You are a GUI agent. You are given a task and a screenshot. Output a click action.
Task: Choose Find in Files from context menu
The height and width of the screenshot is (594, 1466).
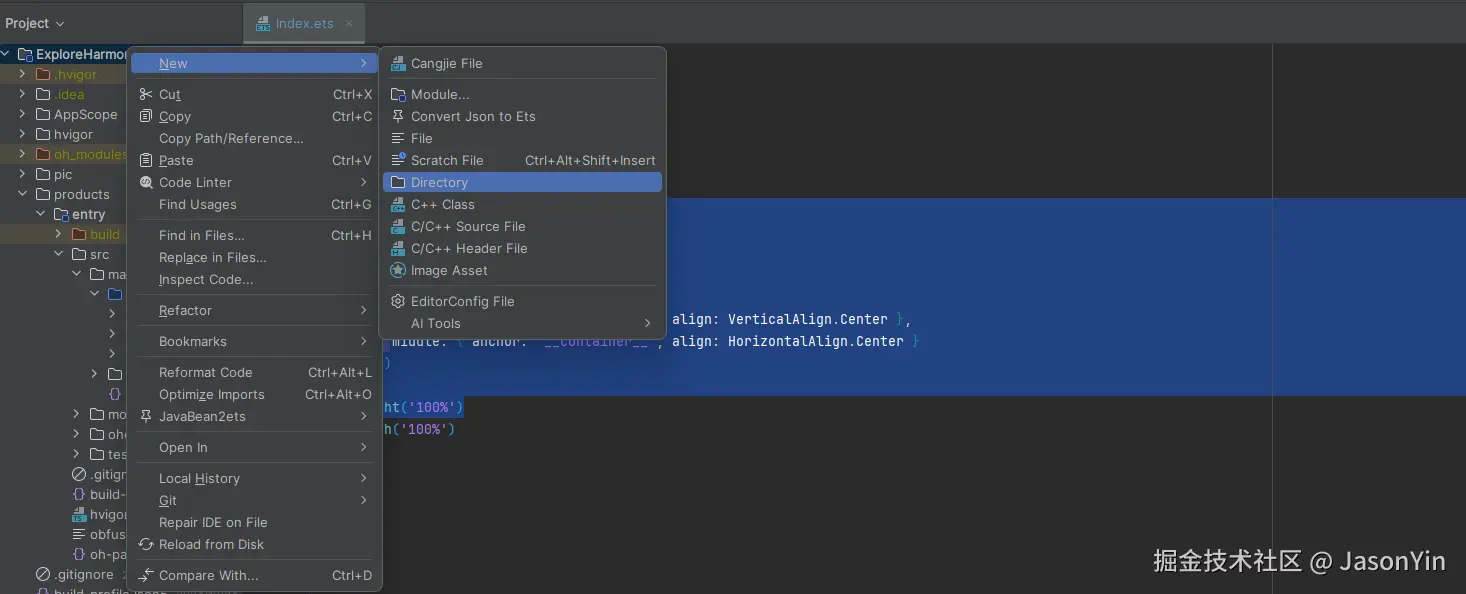point(202,235)
